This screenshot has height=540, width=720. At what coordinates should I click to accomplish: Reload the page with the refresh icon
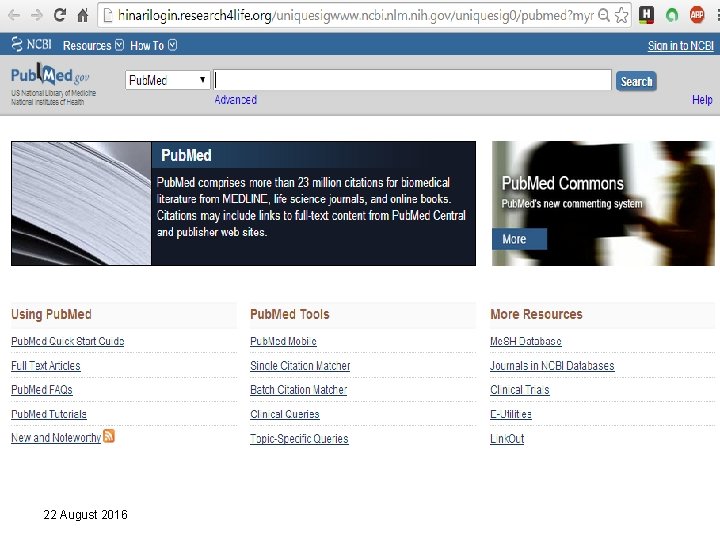point(60,15)
